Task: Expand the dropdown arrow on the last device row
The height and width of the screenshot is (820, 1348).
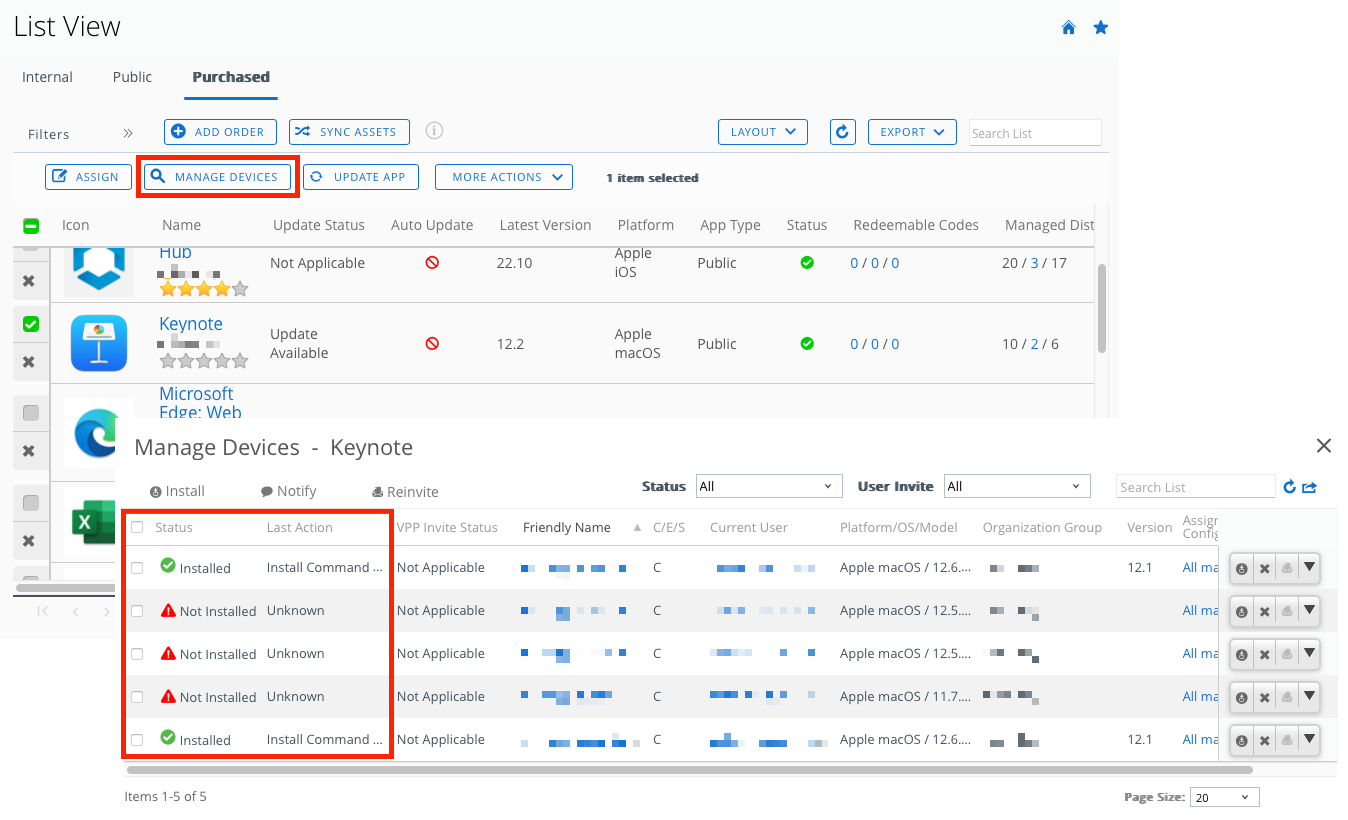Action: 1310,739
